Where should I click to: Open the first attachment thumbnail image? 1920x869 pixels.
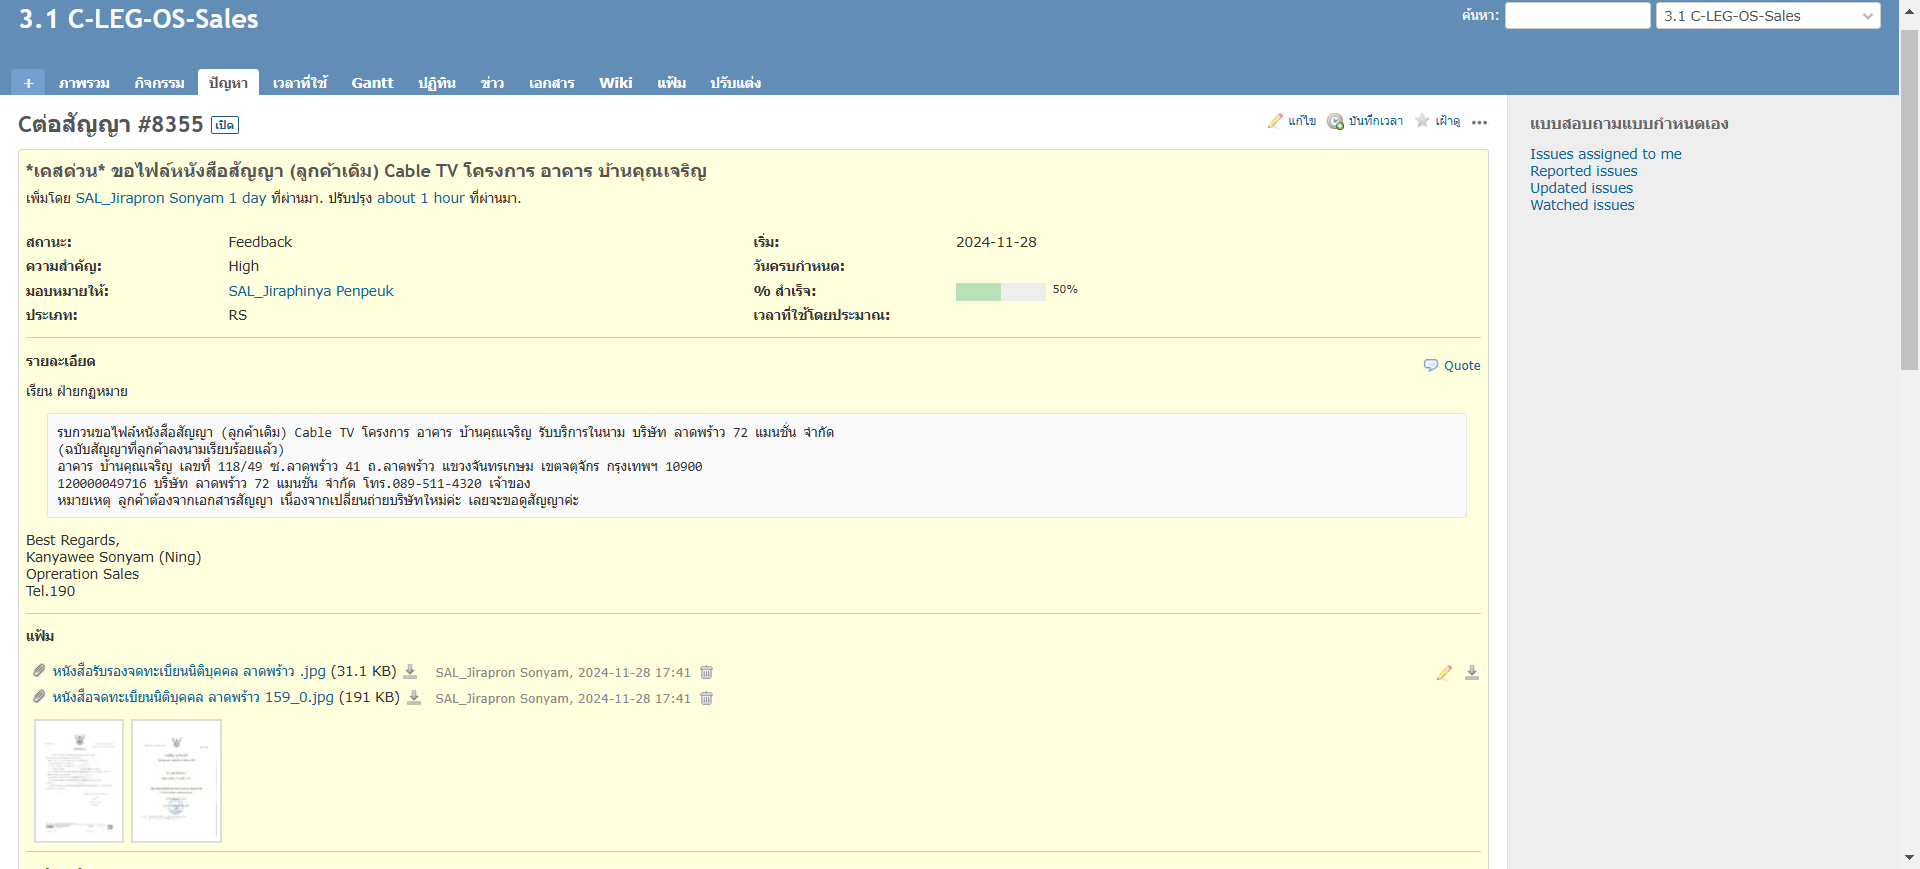[x=79, y=781]
